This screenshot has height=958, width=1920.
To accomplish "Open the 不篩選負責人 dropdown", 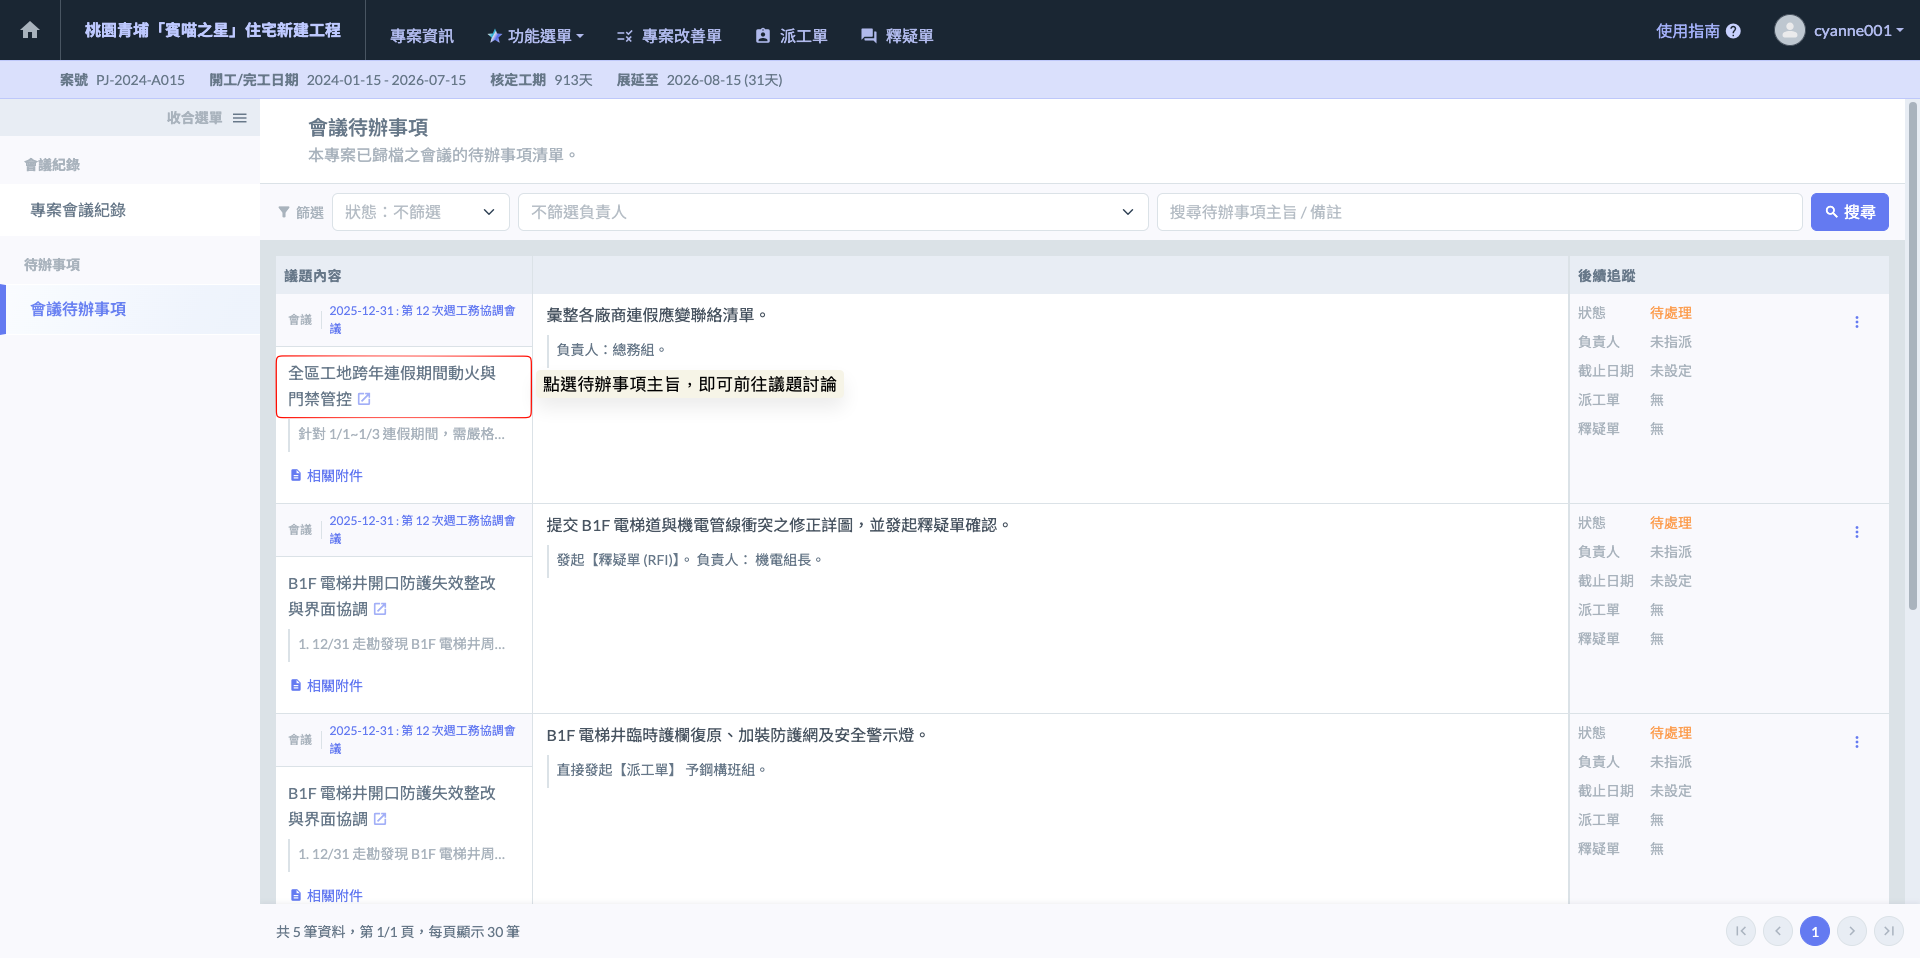I will 832,212.
